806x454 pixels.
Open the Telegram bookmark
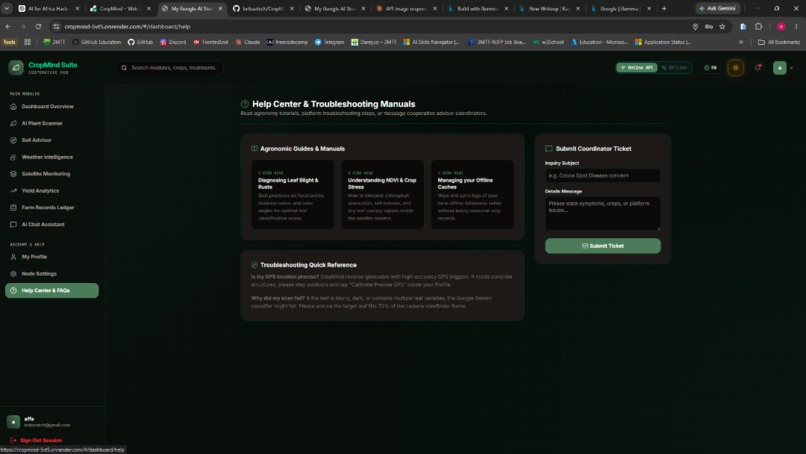(x=329, y=42)
